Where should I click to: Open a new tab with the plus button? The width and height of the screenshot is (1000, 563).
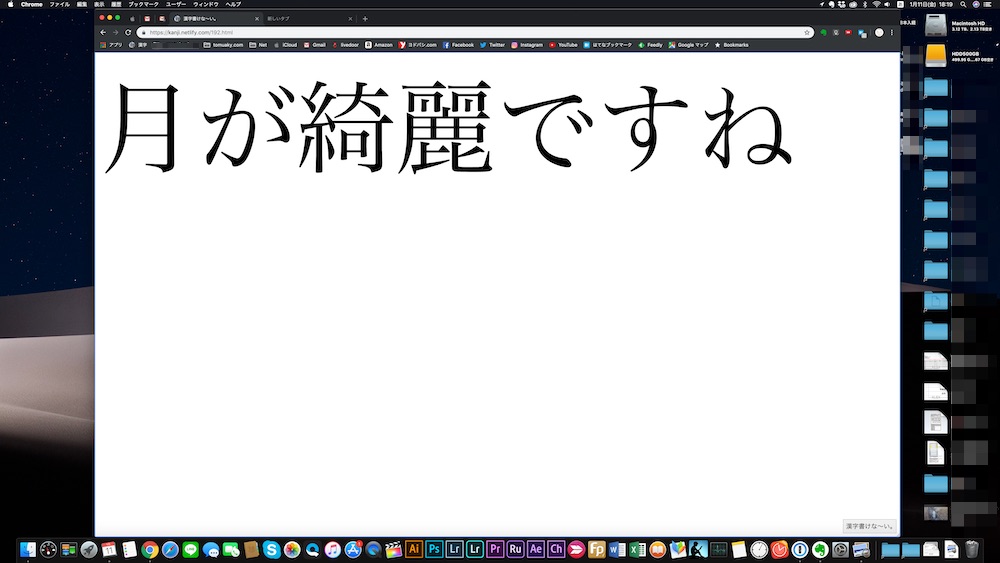(x=365, y=18)
